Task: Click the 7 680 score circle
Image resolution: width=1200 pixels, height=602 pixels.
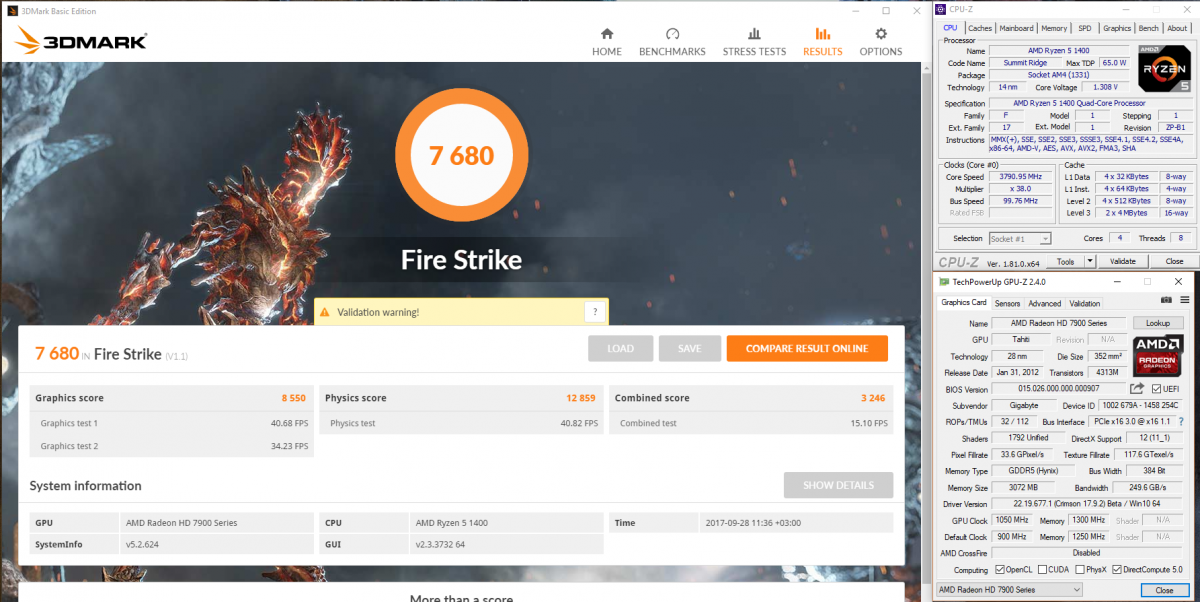Action: (x=461, y=155)
